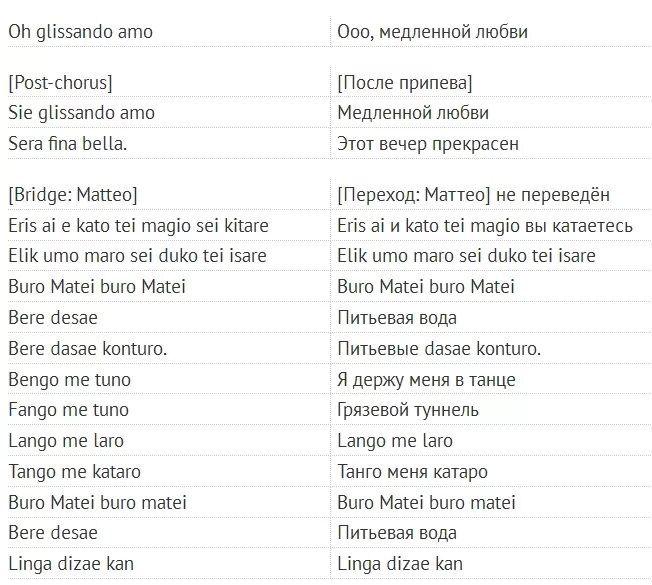Click '[Переход: Маттео] не переведён' label
The height and width of the screenshot is (585, 652).
pos(473,194)
